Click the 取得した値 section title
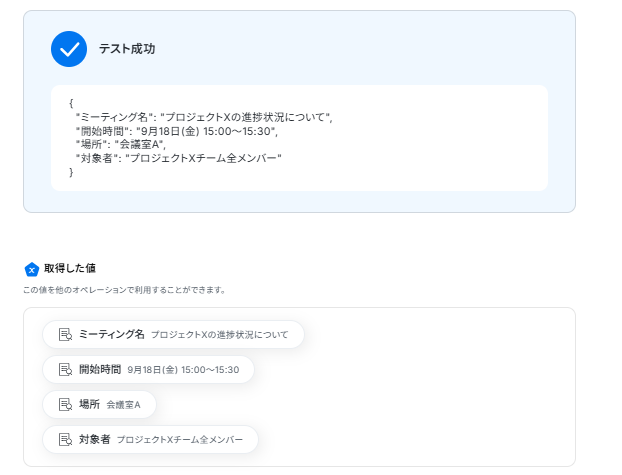622x475 pixels. tap(70, 268)
